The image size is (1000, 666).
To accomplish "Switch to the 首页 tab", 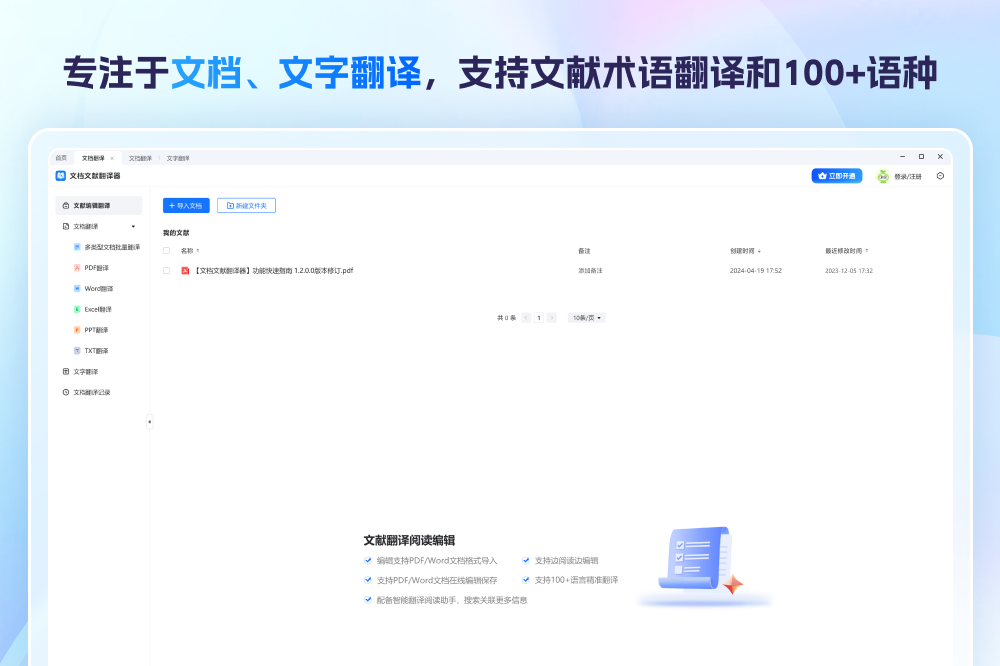I will coord(61,158).
